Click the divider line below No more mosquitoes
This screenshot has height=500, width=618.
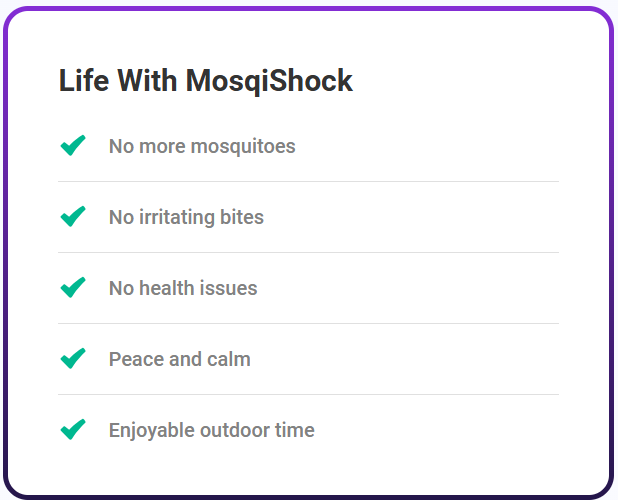point(308,182)
